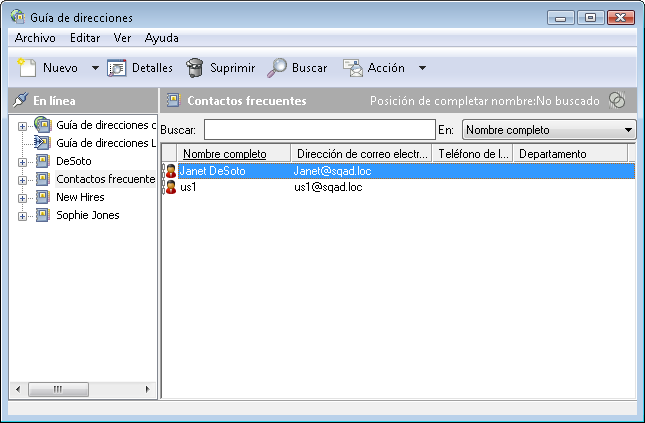Click the En línea plug icon
This screenshot has width=645, height=423.
point(20,100)
